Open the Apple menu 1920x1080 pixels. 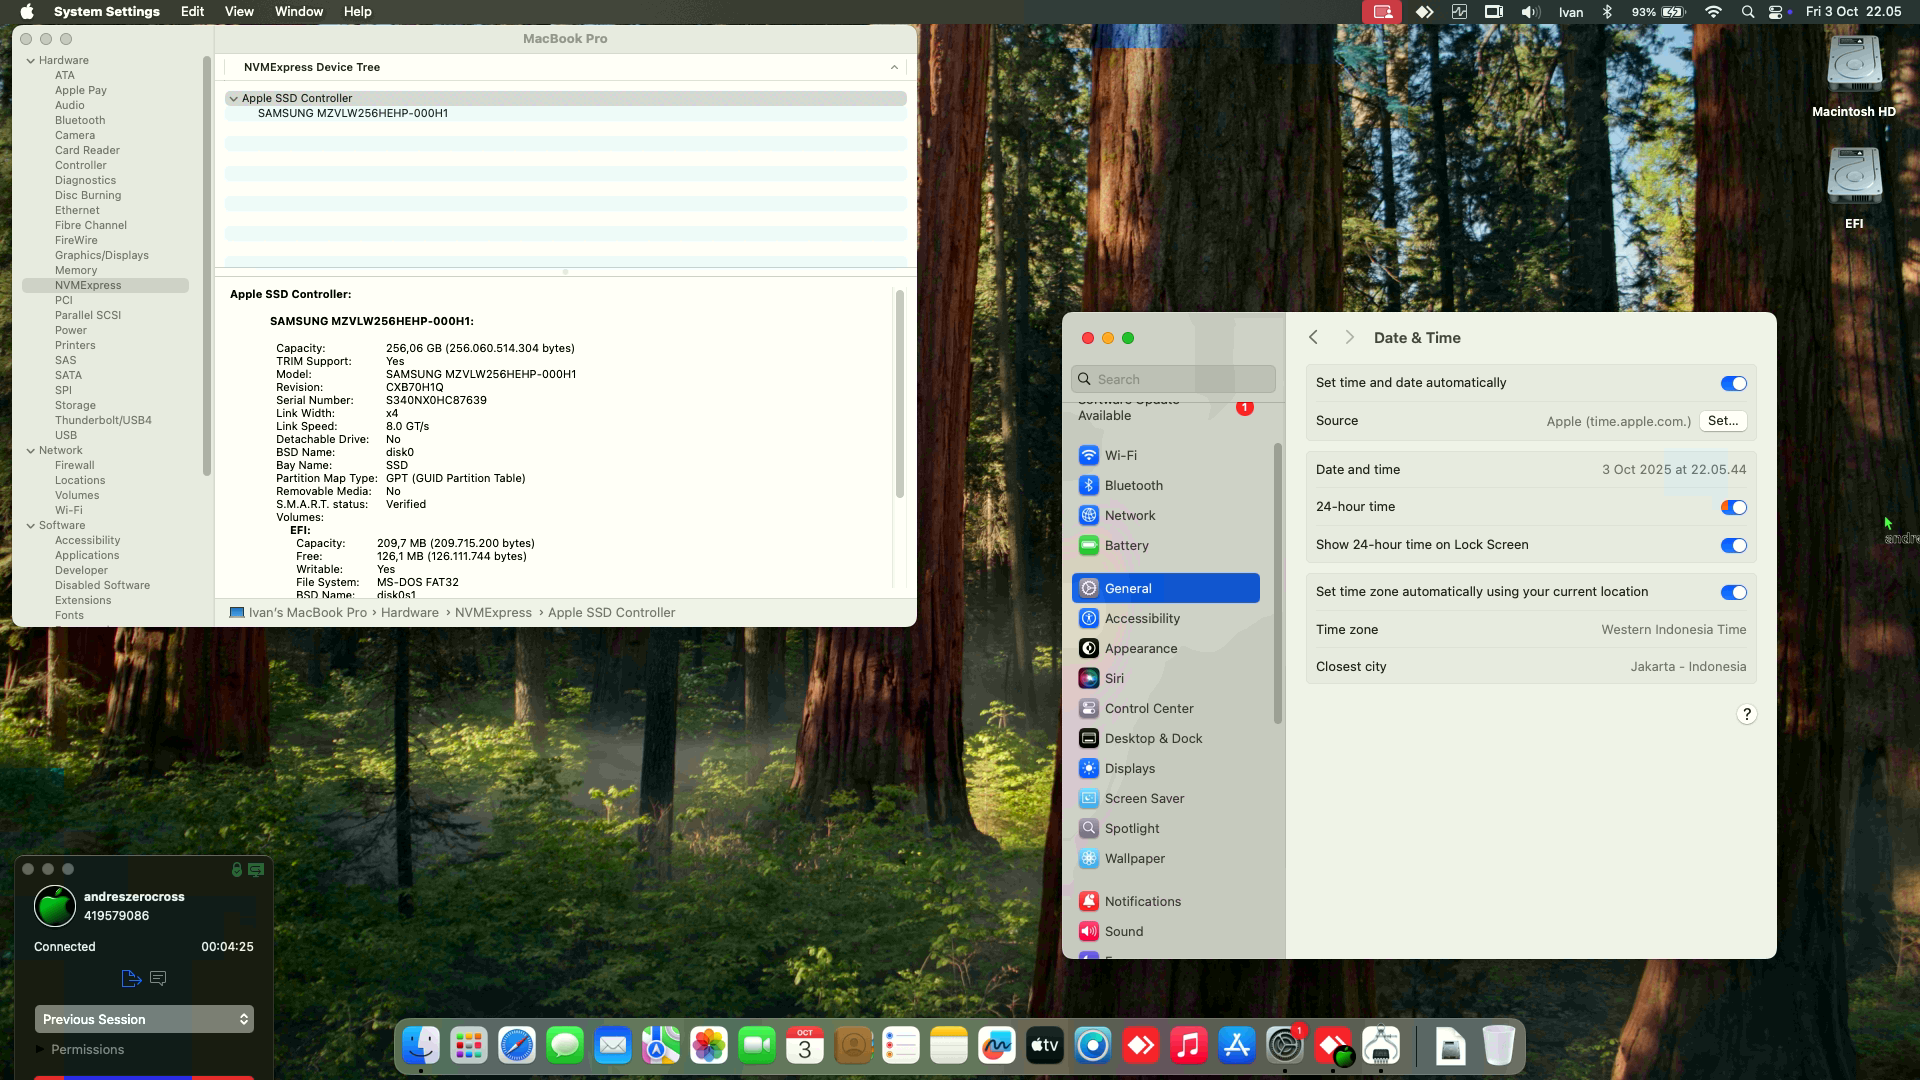pos(27,12)
